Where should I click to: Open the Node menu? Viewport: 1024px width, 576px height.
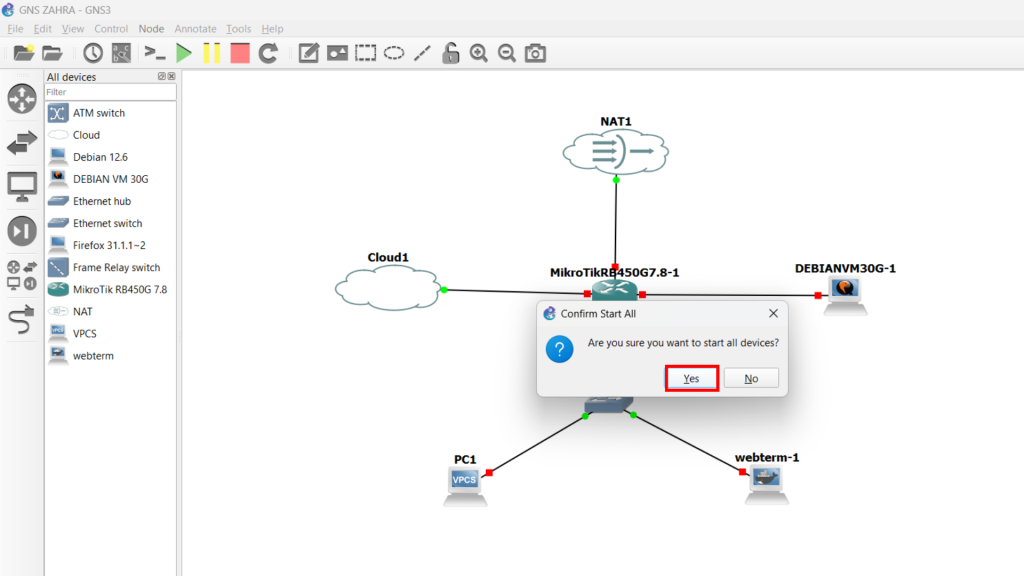pos(151,29)
